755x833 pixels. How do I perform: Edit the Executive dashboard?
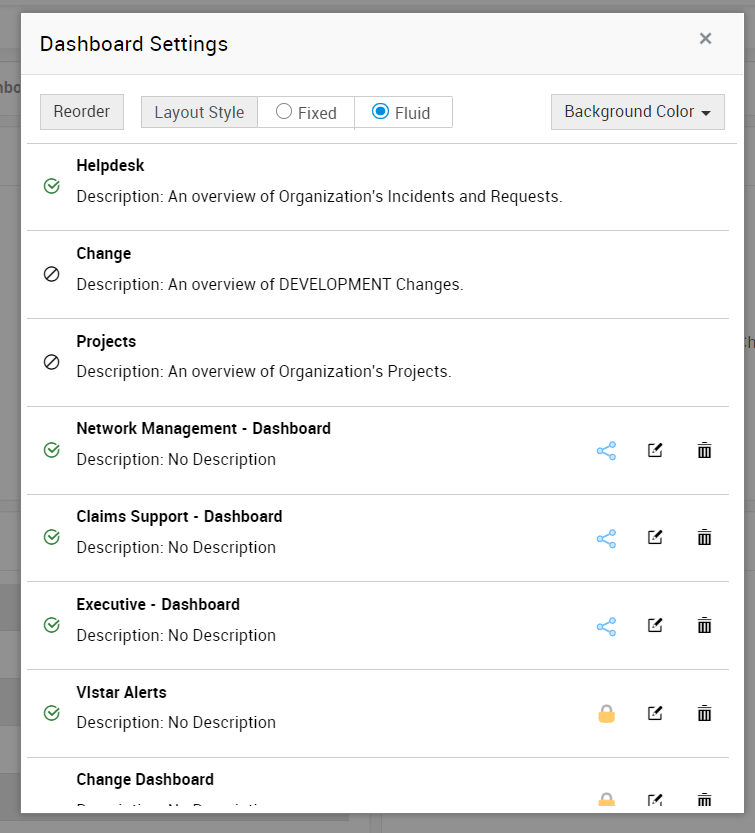pos(655,625)
